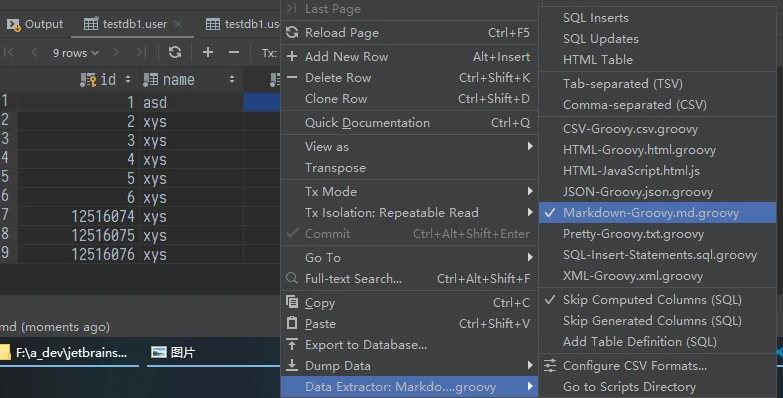
Task: Close the testdb1.user tab
Action: tap(178, 24)
